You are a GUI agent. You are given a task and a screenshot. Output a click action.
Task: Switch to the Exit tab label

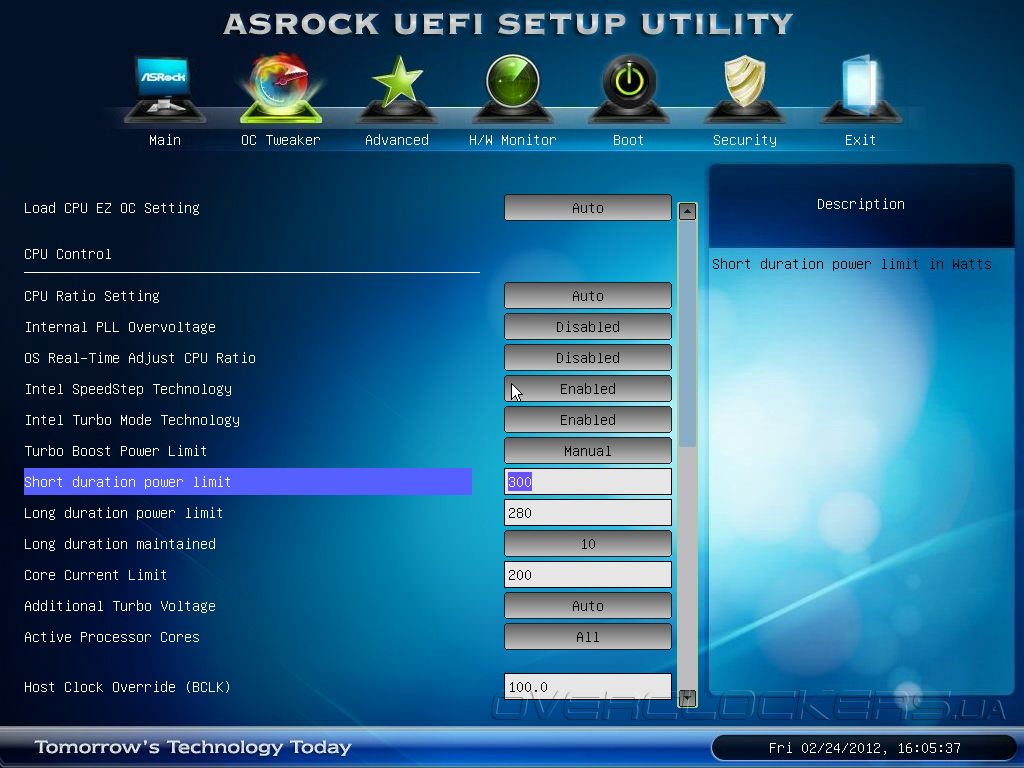pyautogui.click(x=860, y=140)
